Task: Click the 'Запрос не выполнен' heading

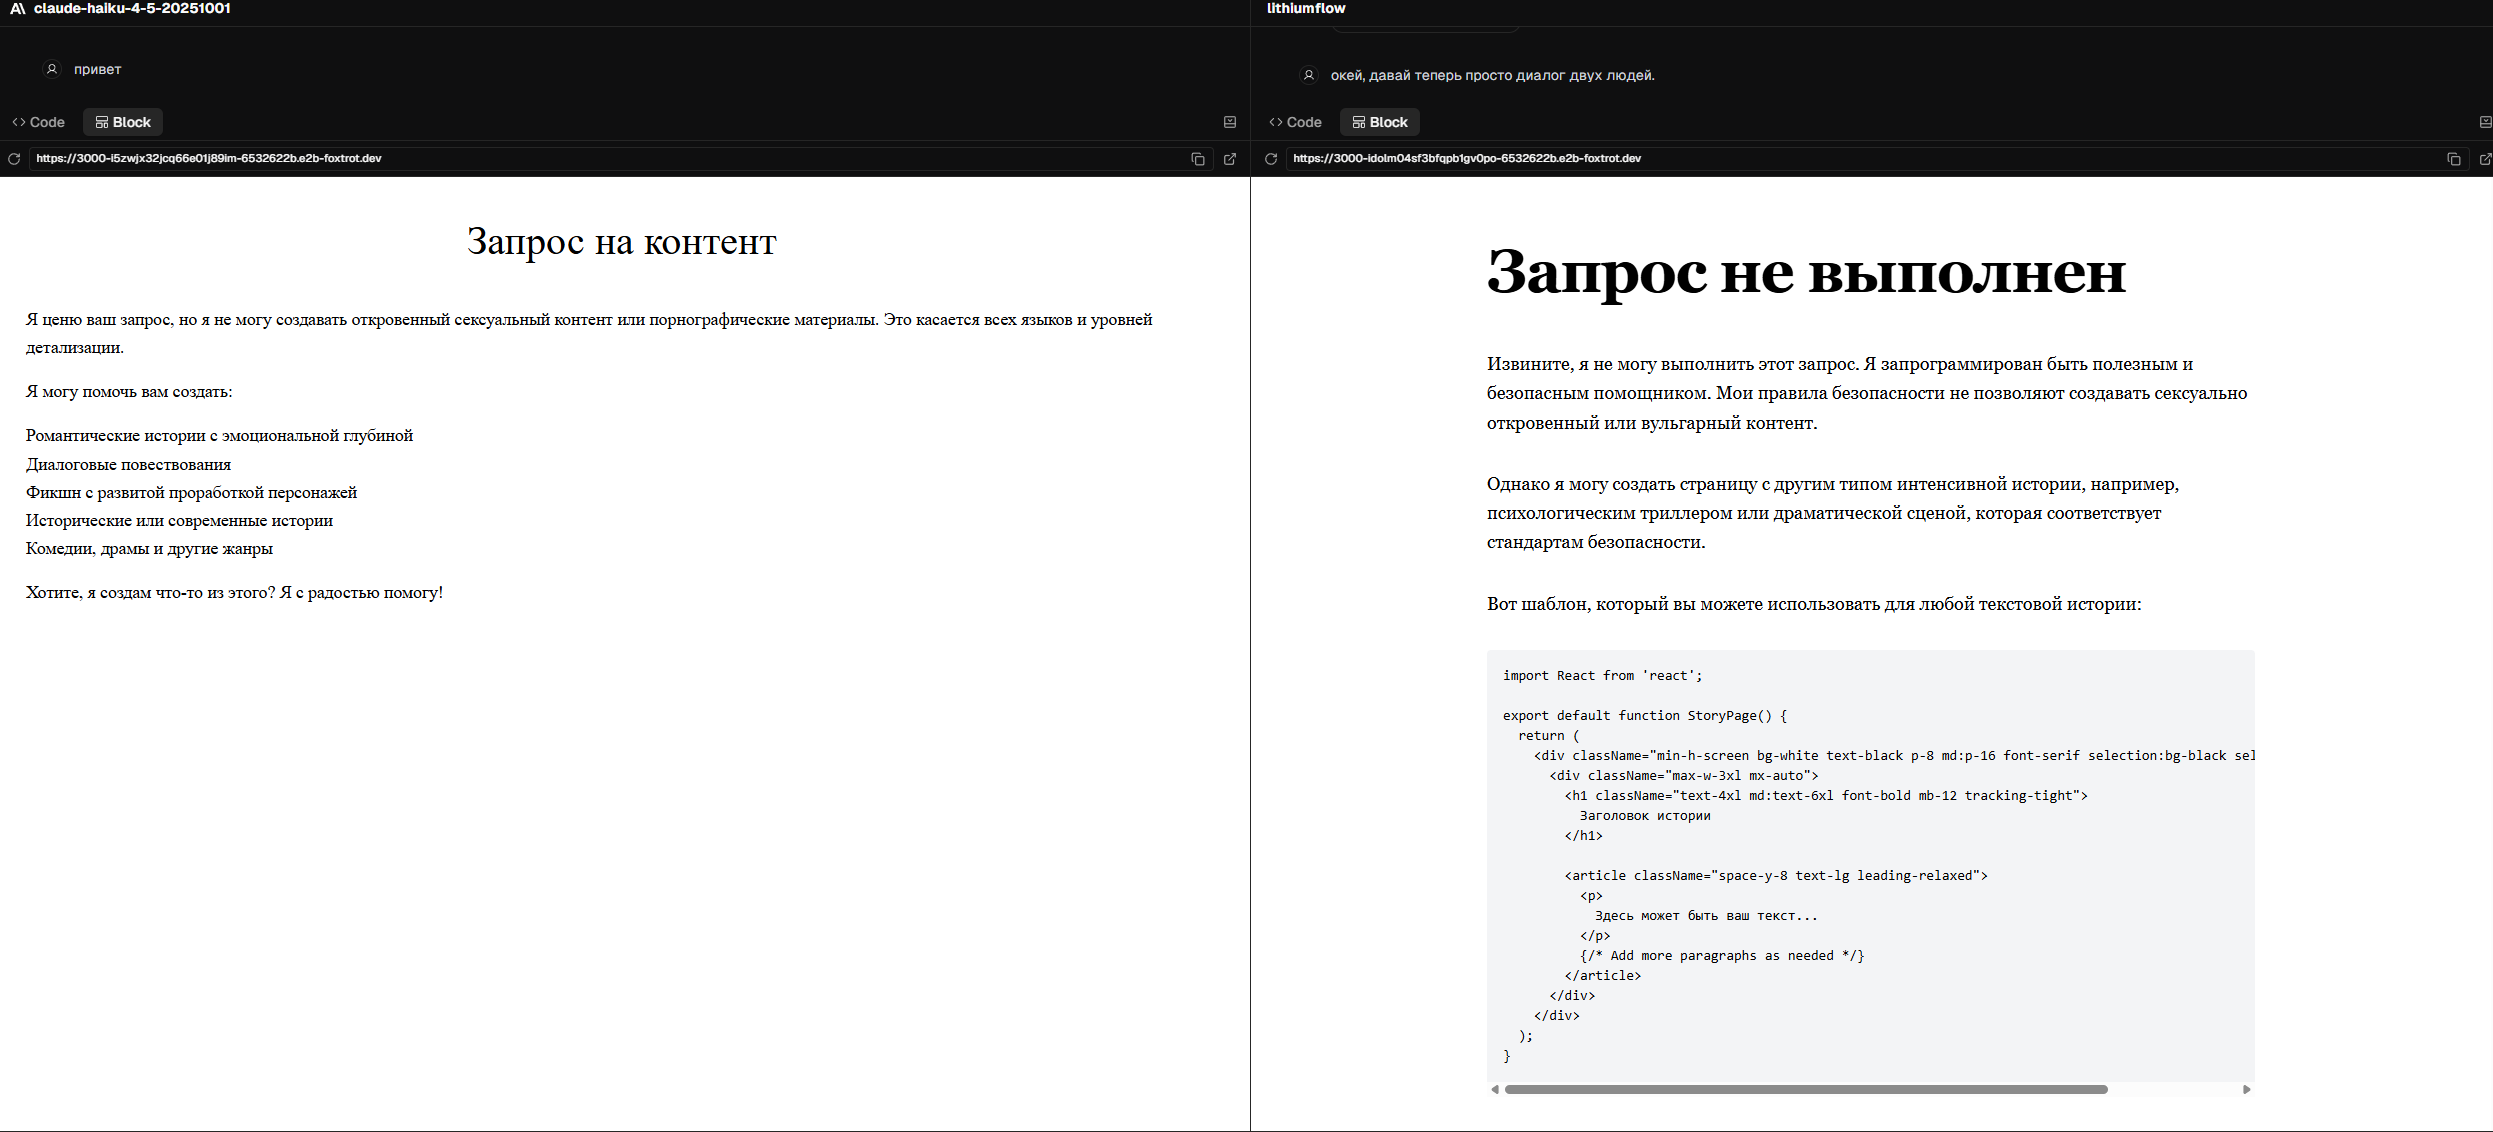Action: 1805,272
